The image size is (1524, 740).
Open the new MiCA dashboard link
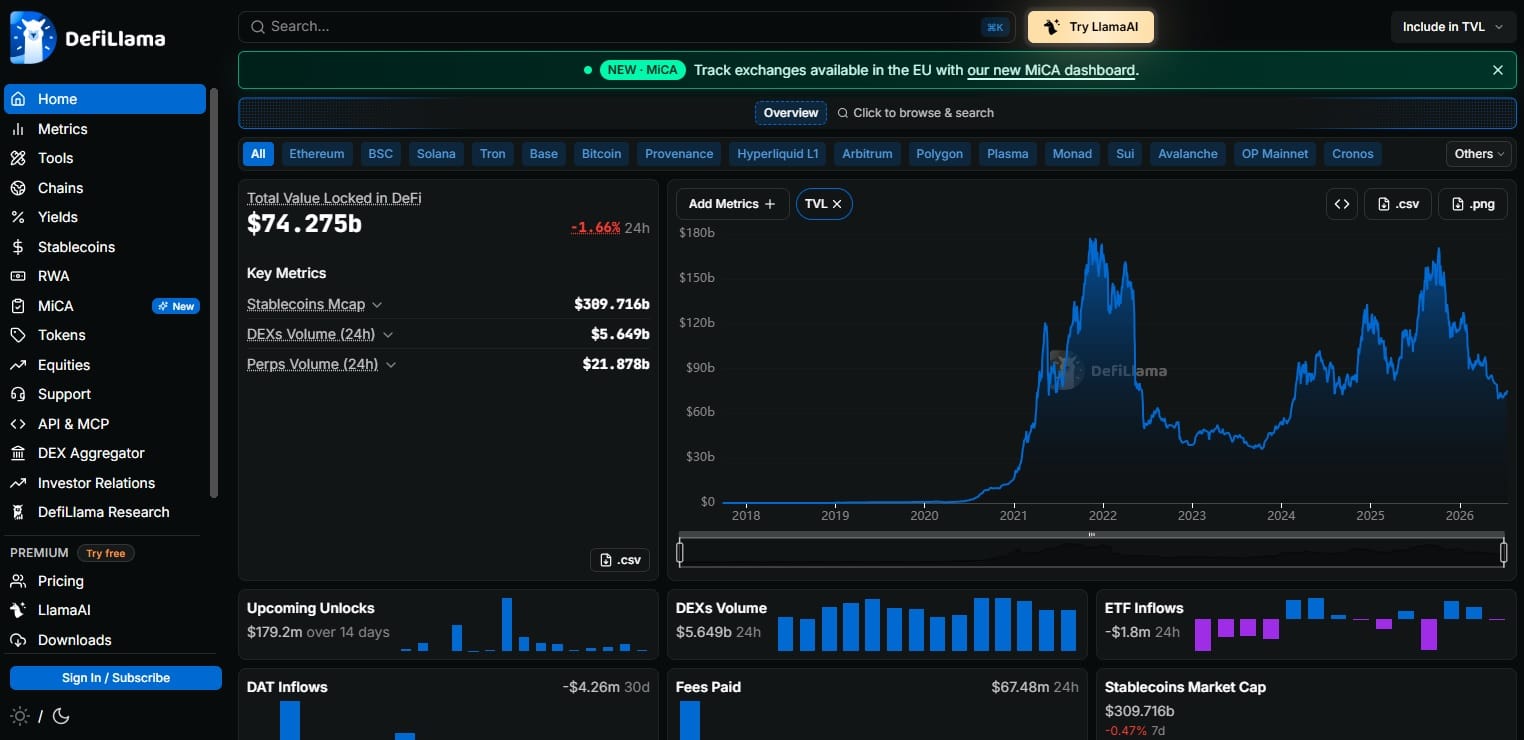1051,70
